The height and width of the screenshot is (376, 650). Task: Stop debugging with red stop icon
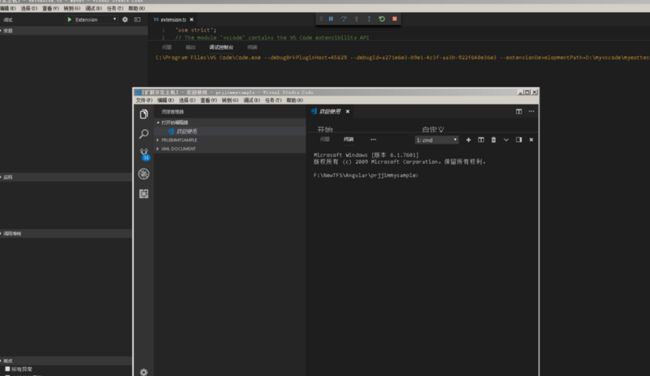point(395,19)
